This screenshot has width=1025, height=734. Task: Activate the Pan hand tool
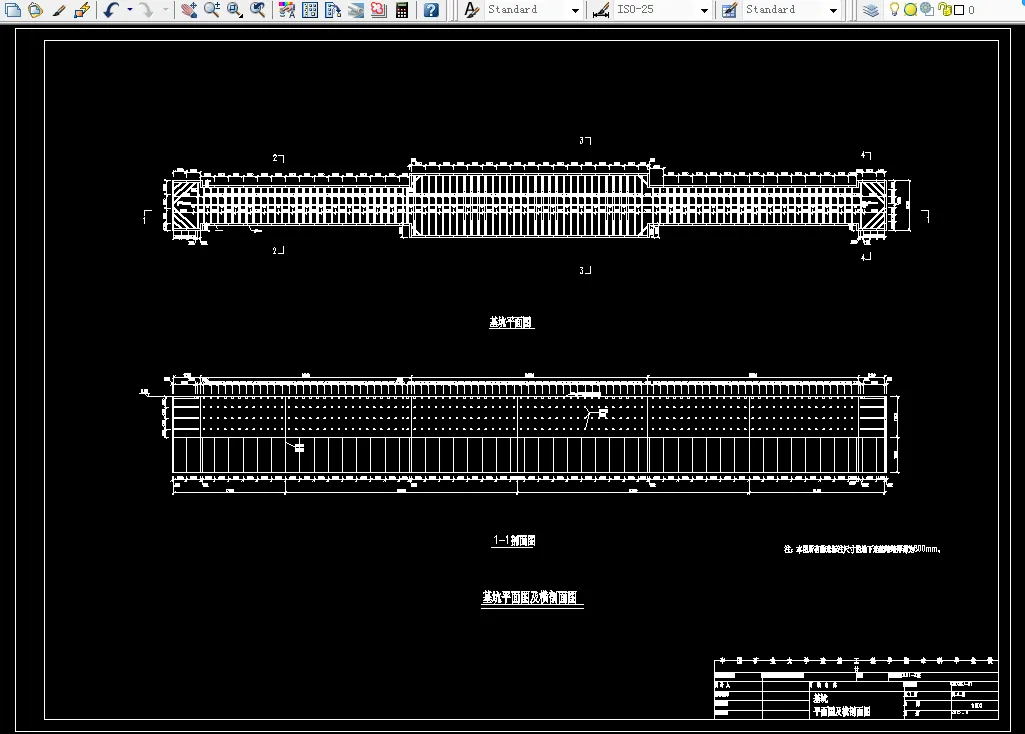[x=189, y=10]
